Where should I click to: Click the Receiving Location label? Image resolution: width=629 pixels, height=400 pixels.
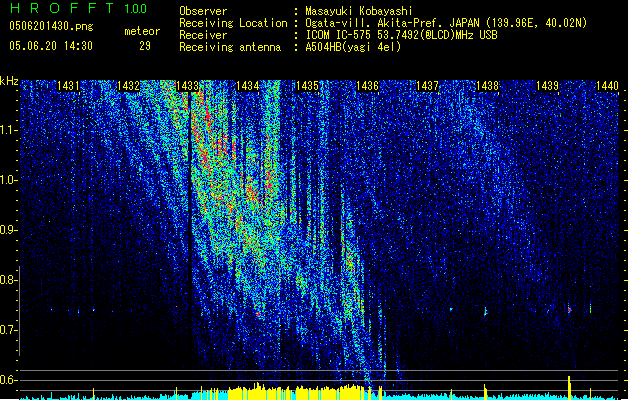coord(233,23)
